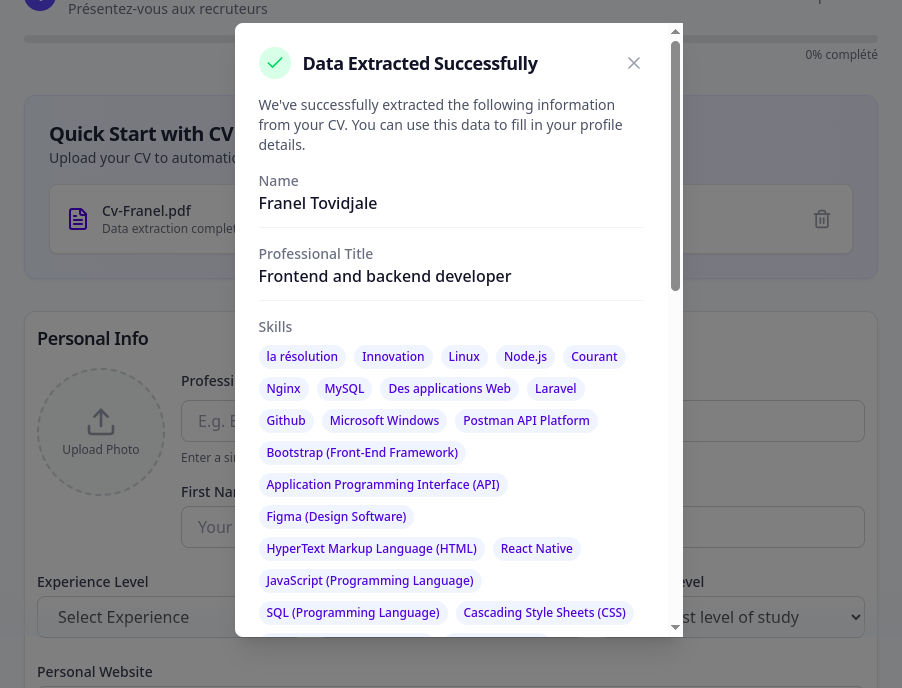Click the Upload Photo circle area
902x688 pixels.
pyautogui.click(x=101, y=432)
